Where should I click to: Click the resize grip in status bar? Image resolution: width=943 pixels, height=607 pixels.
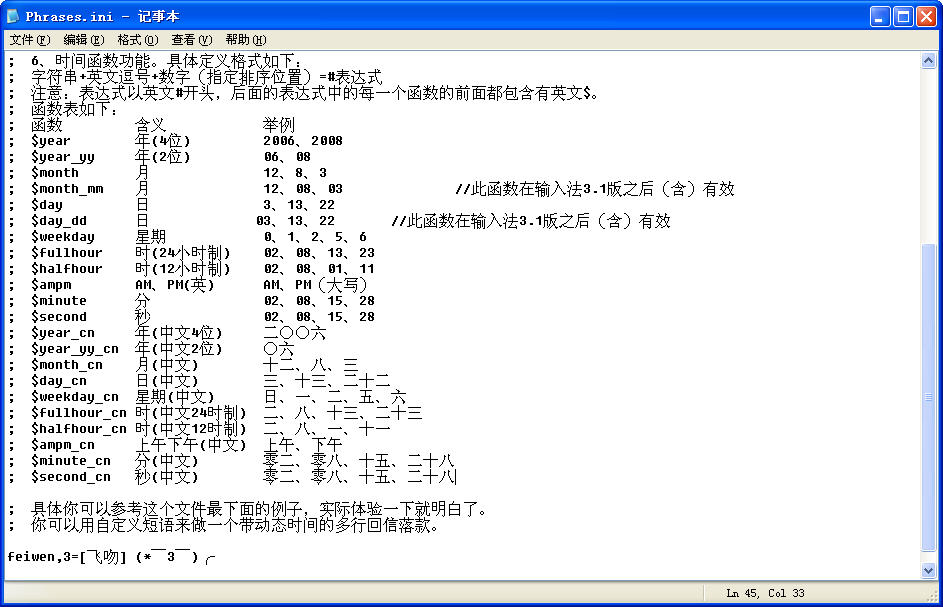(x=932, y=596)
